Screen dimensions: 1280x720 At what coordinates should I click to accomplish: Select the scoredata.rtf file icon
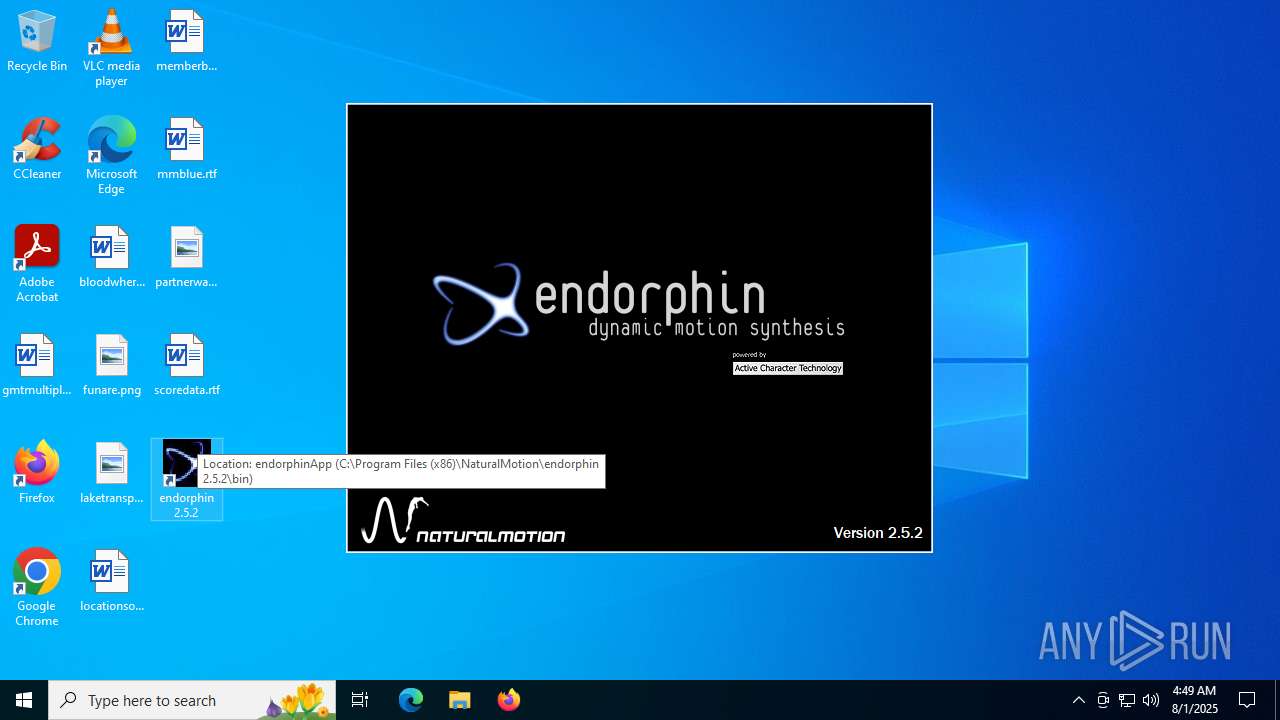coord(186,366)
